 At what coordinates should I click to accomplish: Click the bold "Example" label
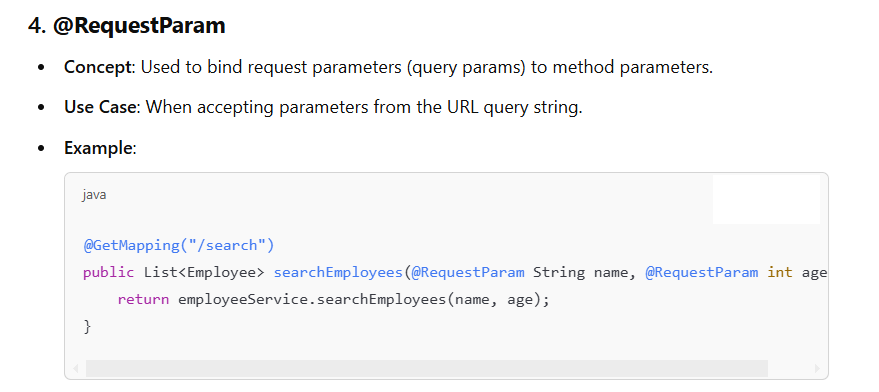point(99,148)
